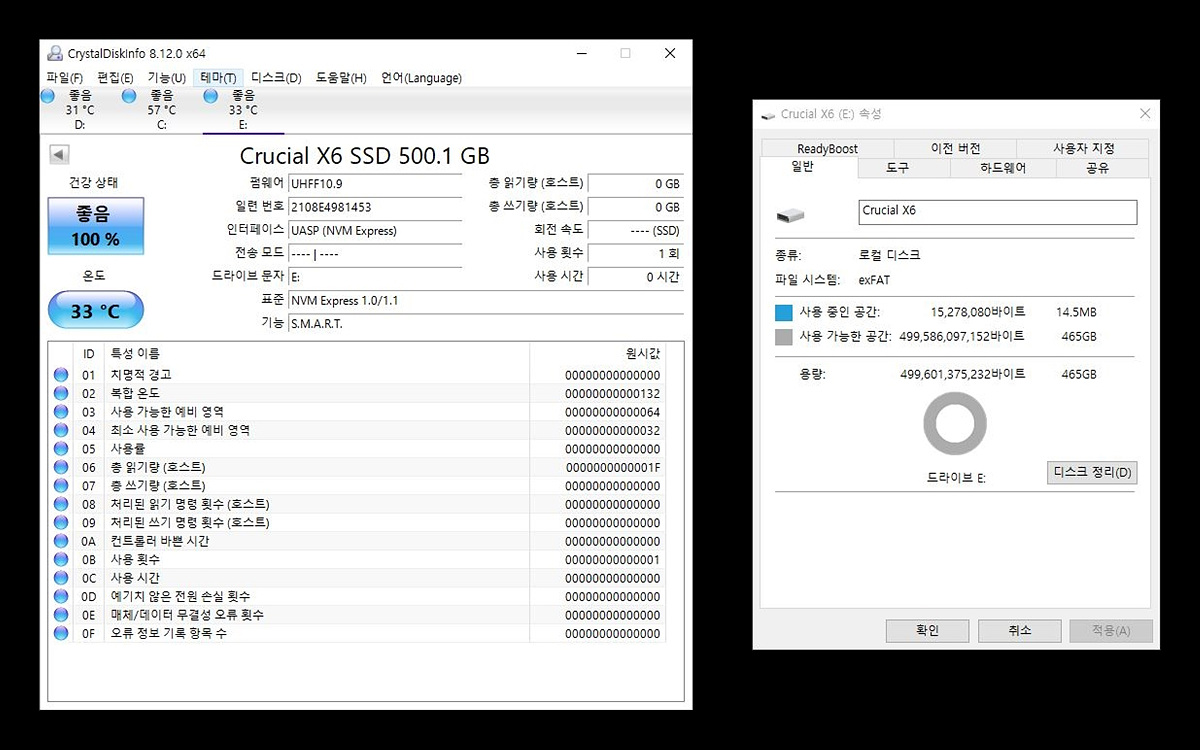Click status orb for attribute 06 총 읽기량

[x=61, y=467]
